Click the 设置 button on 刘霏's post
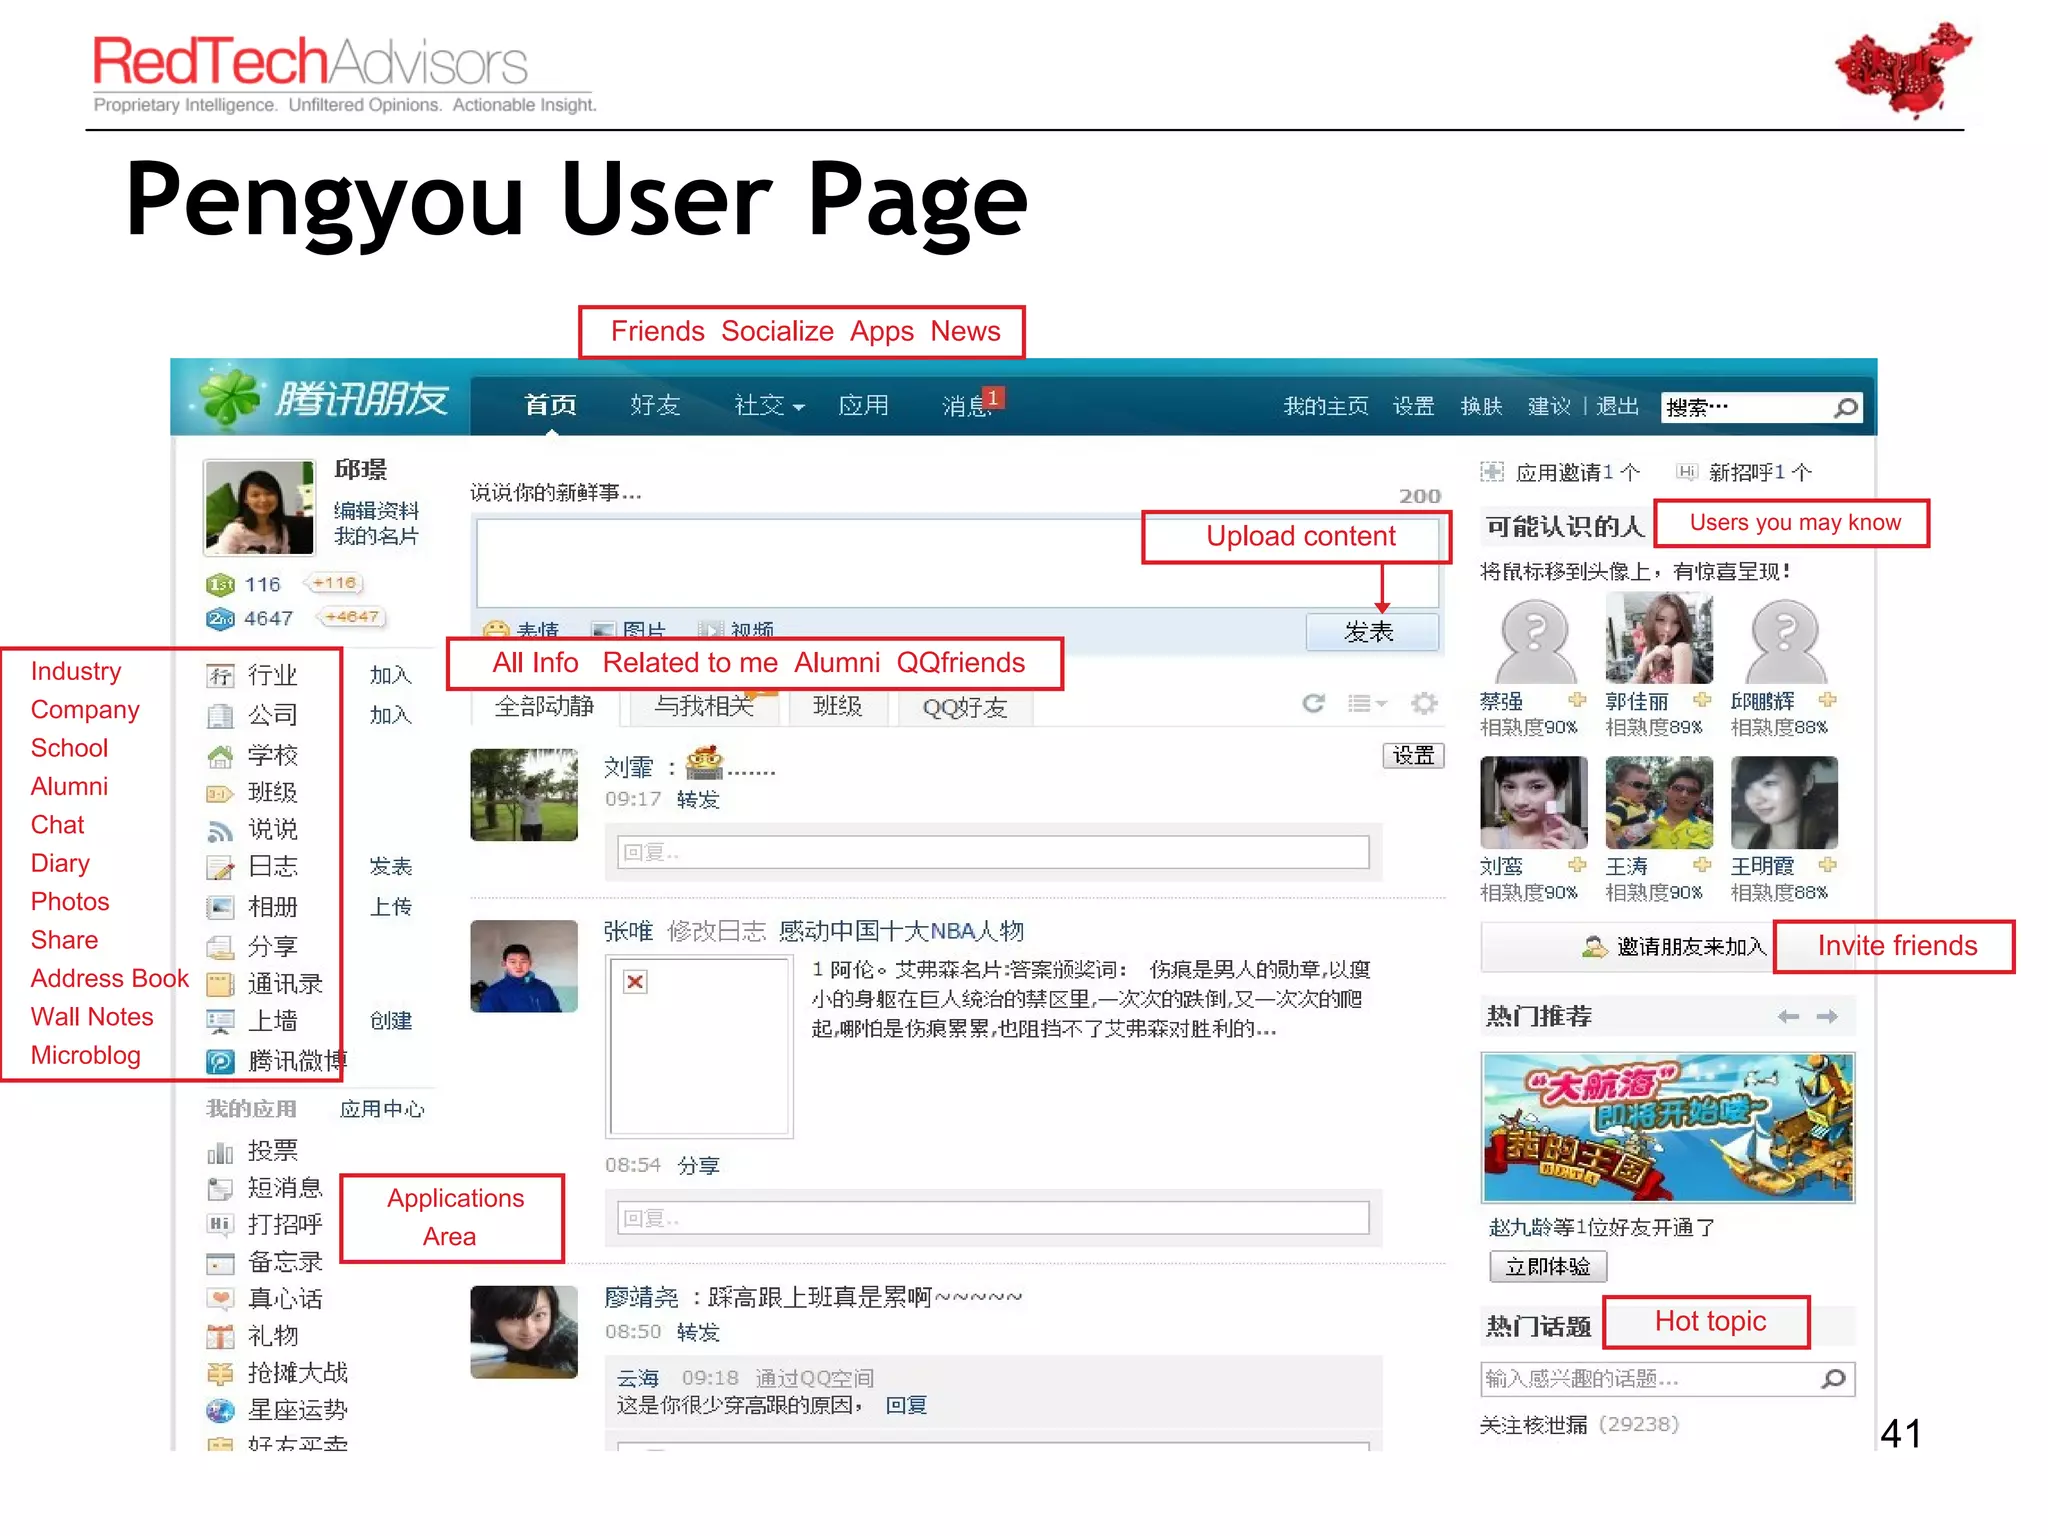The image size is (2048, 1536). click(x=1413, y=756)
